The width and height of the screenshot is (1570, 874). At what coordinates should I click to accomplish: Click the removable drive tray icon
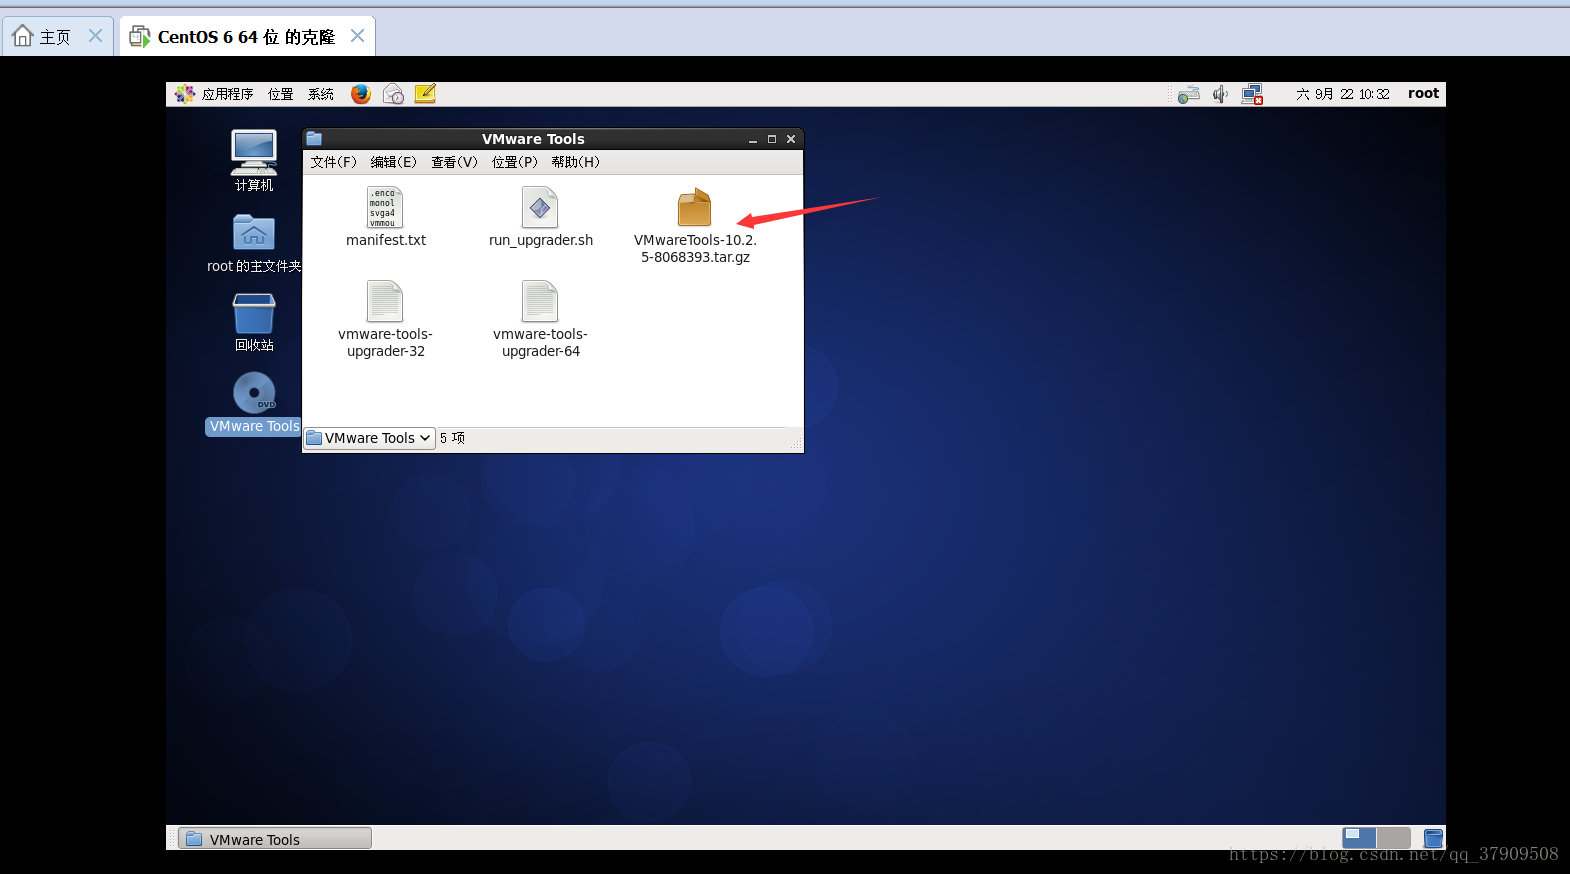1188,94
